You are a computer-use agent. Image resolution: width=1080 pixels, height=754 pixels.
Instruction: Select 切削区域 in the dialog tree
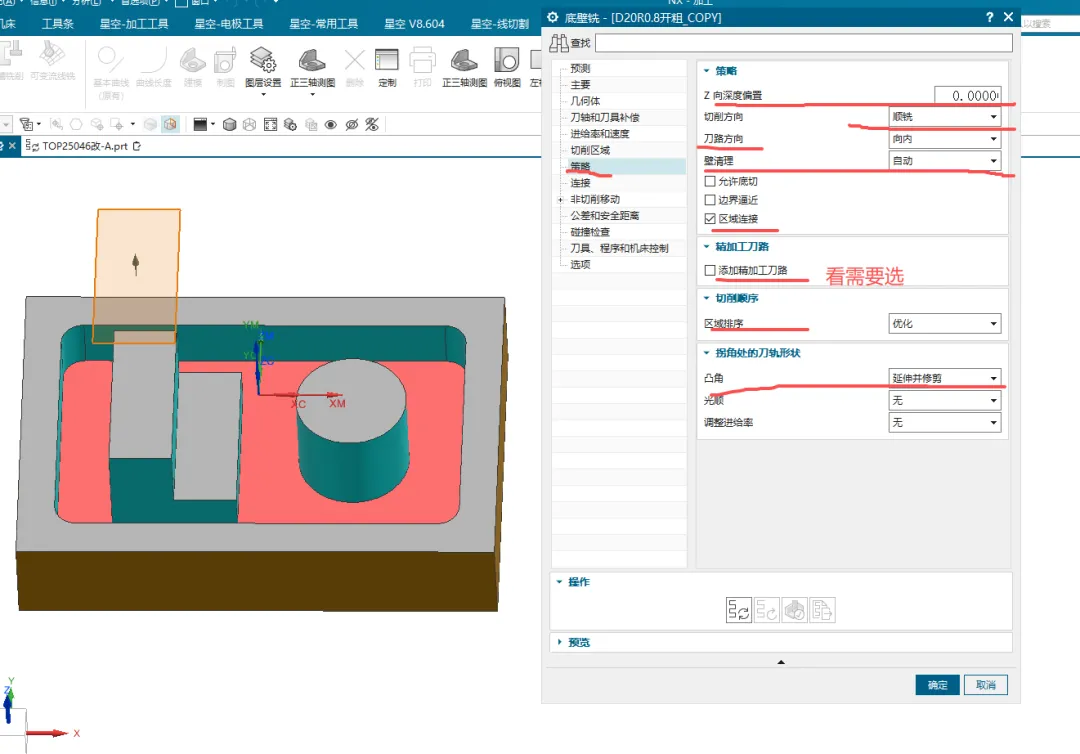(590, 150)
